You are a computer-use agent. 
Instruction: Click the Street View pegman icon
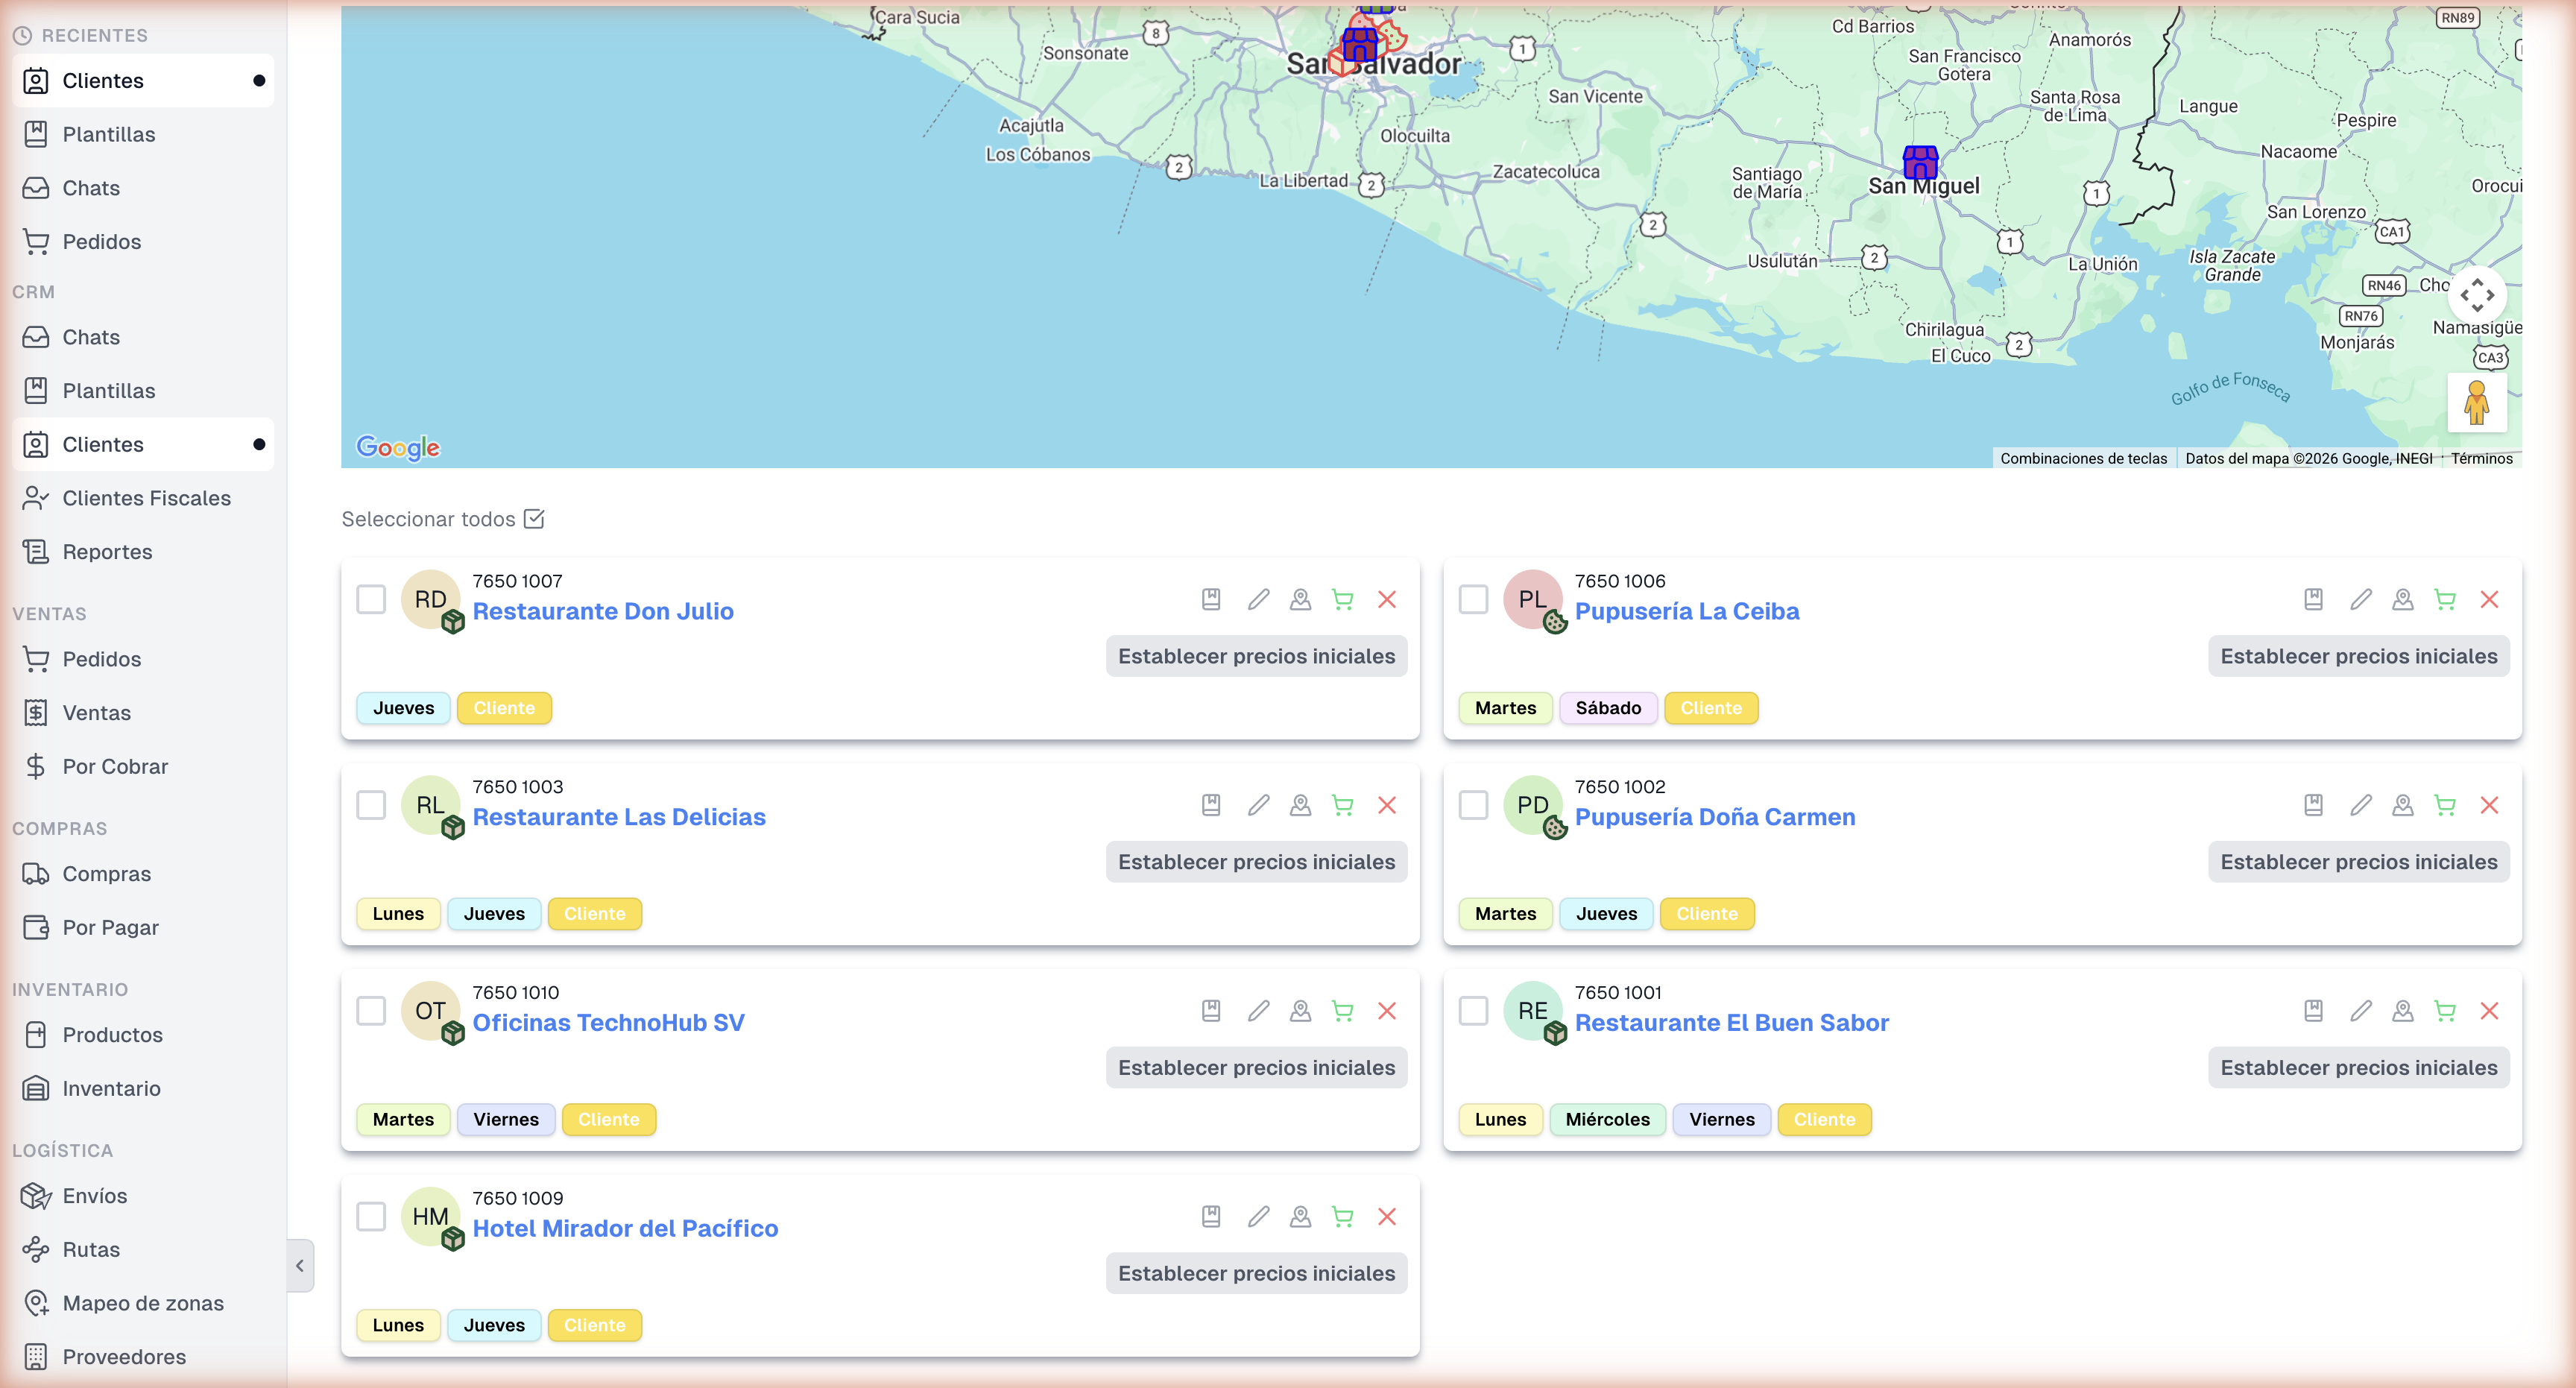click(x=2476, y=402)
